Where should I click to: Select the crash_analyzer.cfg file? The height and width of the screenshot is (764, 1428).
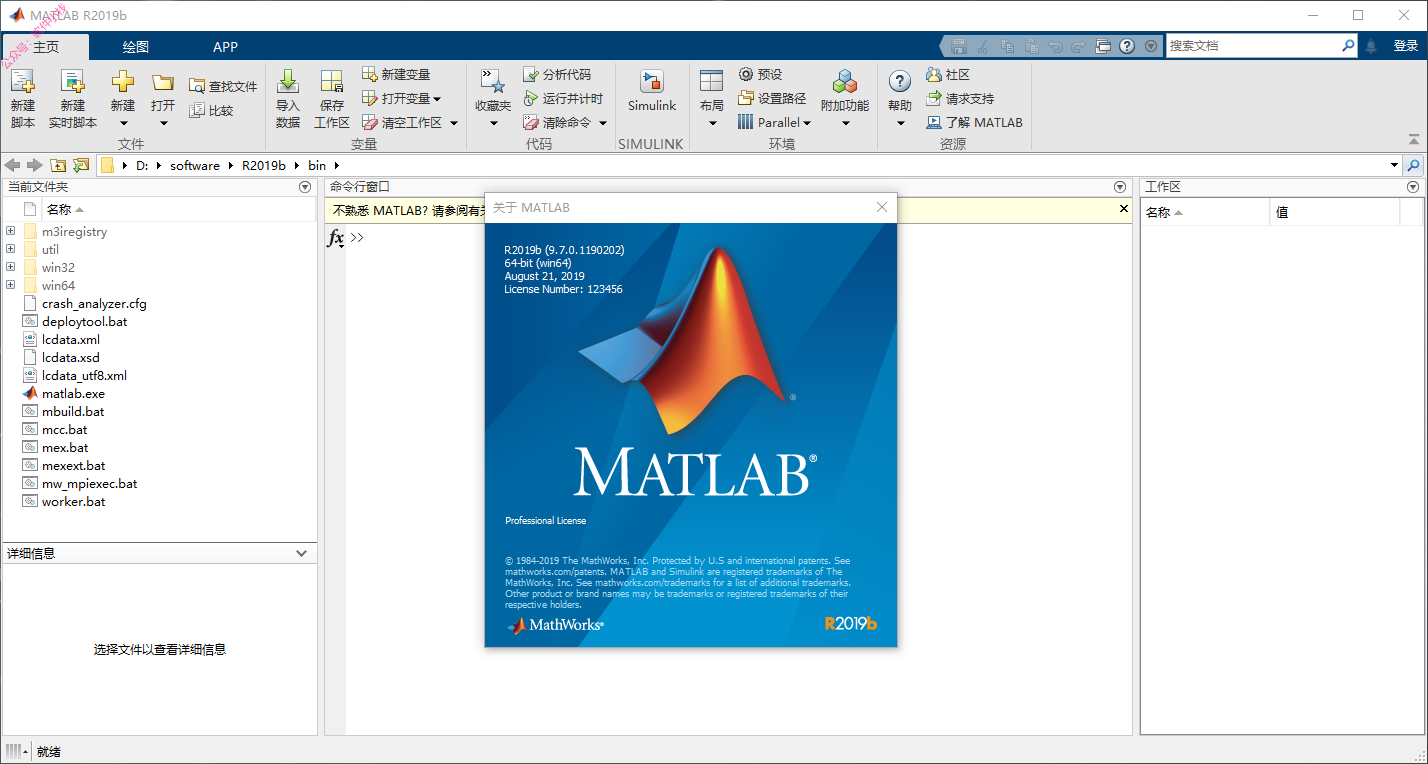point(94,304)
